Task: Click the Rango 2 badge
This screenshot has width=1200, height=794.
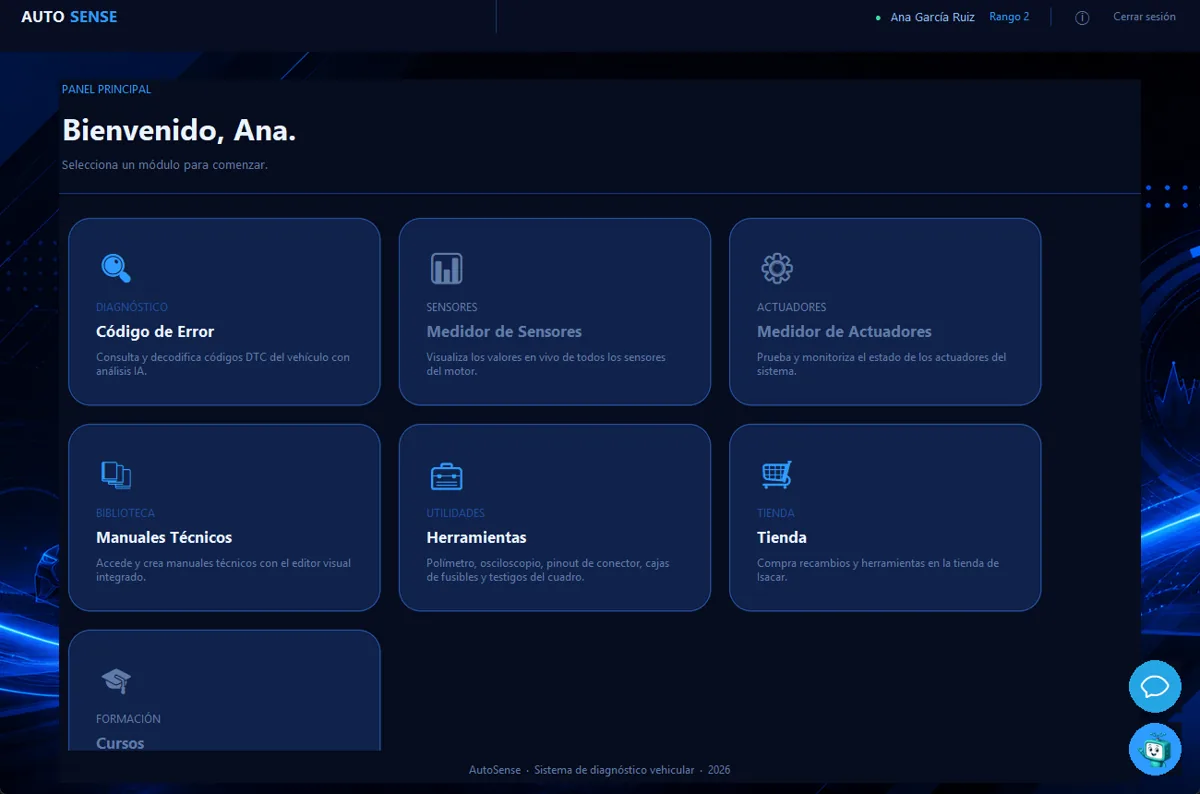Action: click(1009, 17)
